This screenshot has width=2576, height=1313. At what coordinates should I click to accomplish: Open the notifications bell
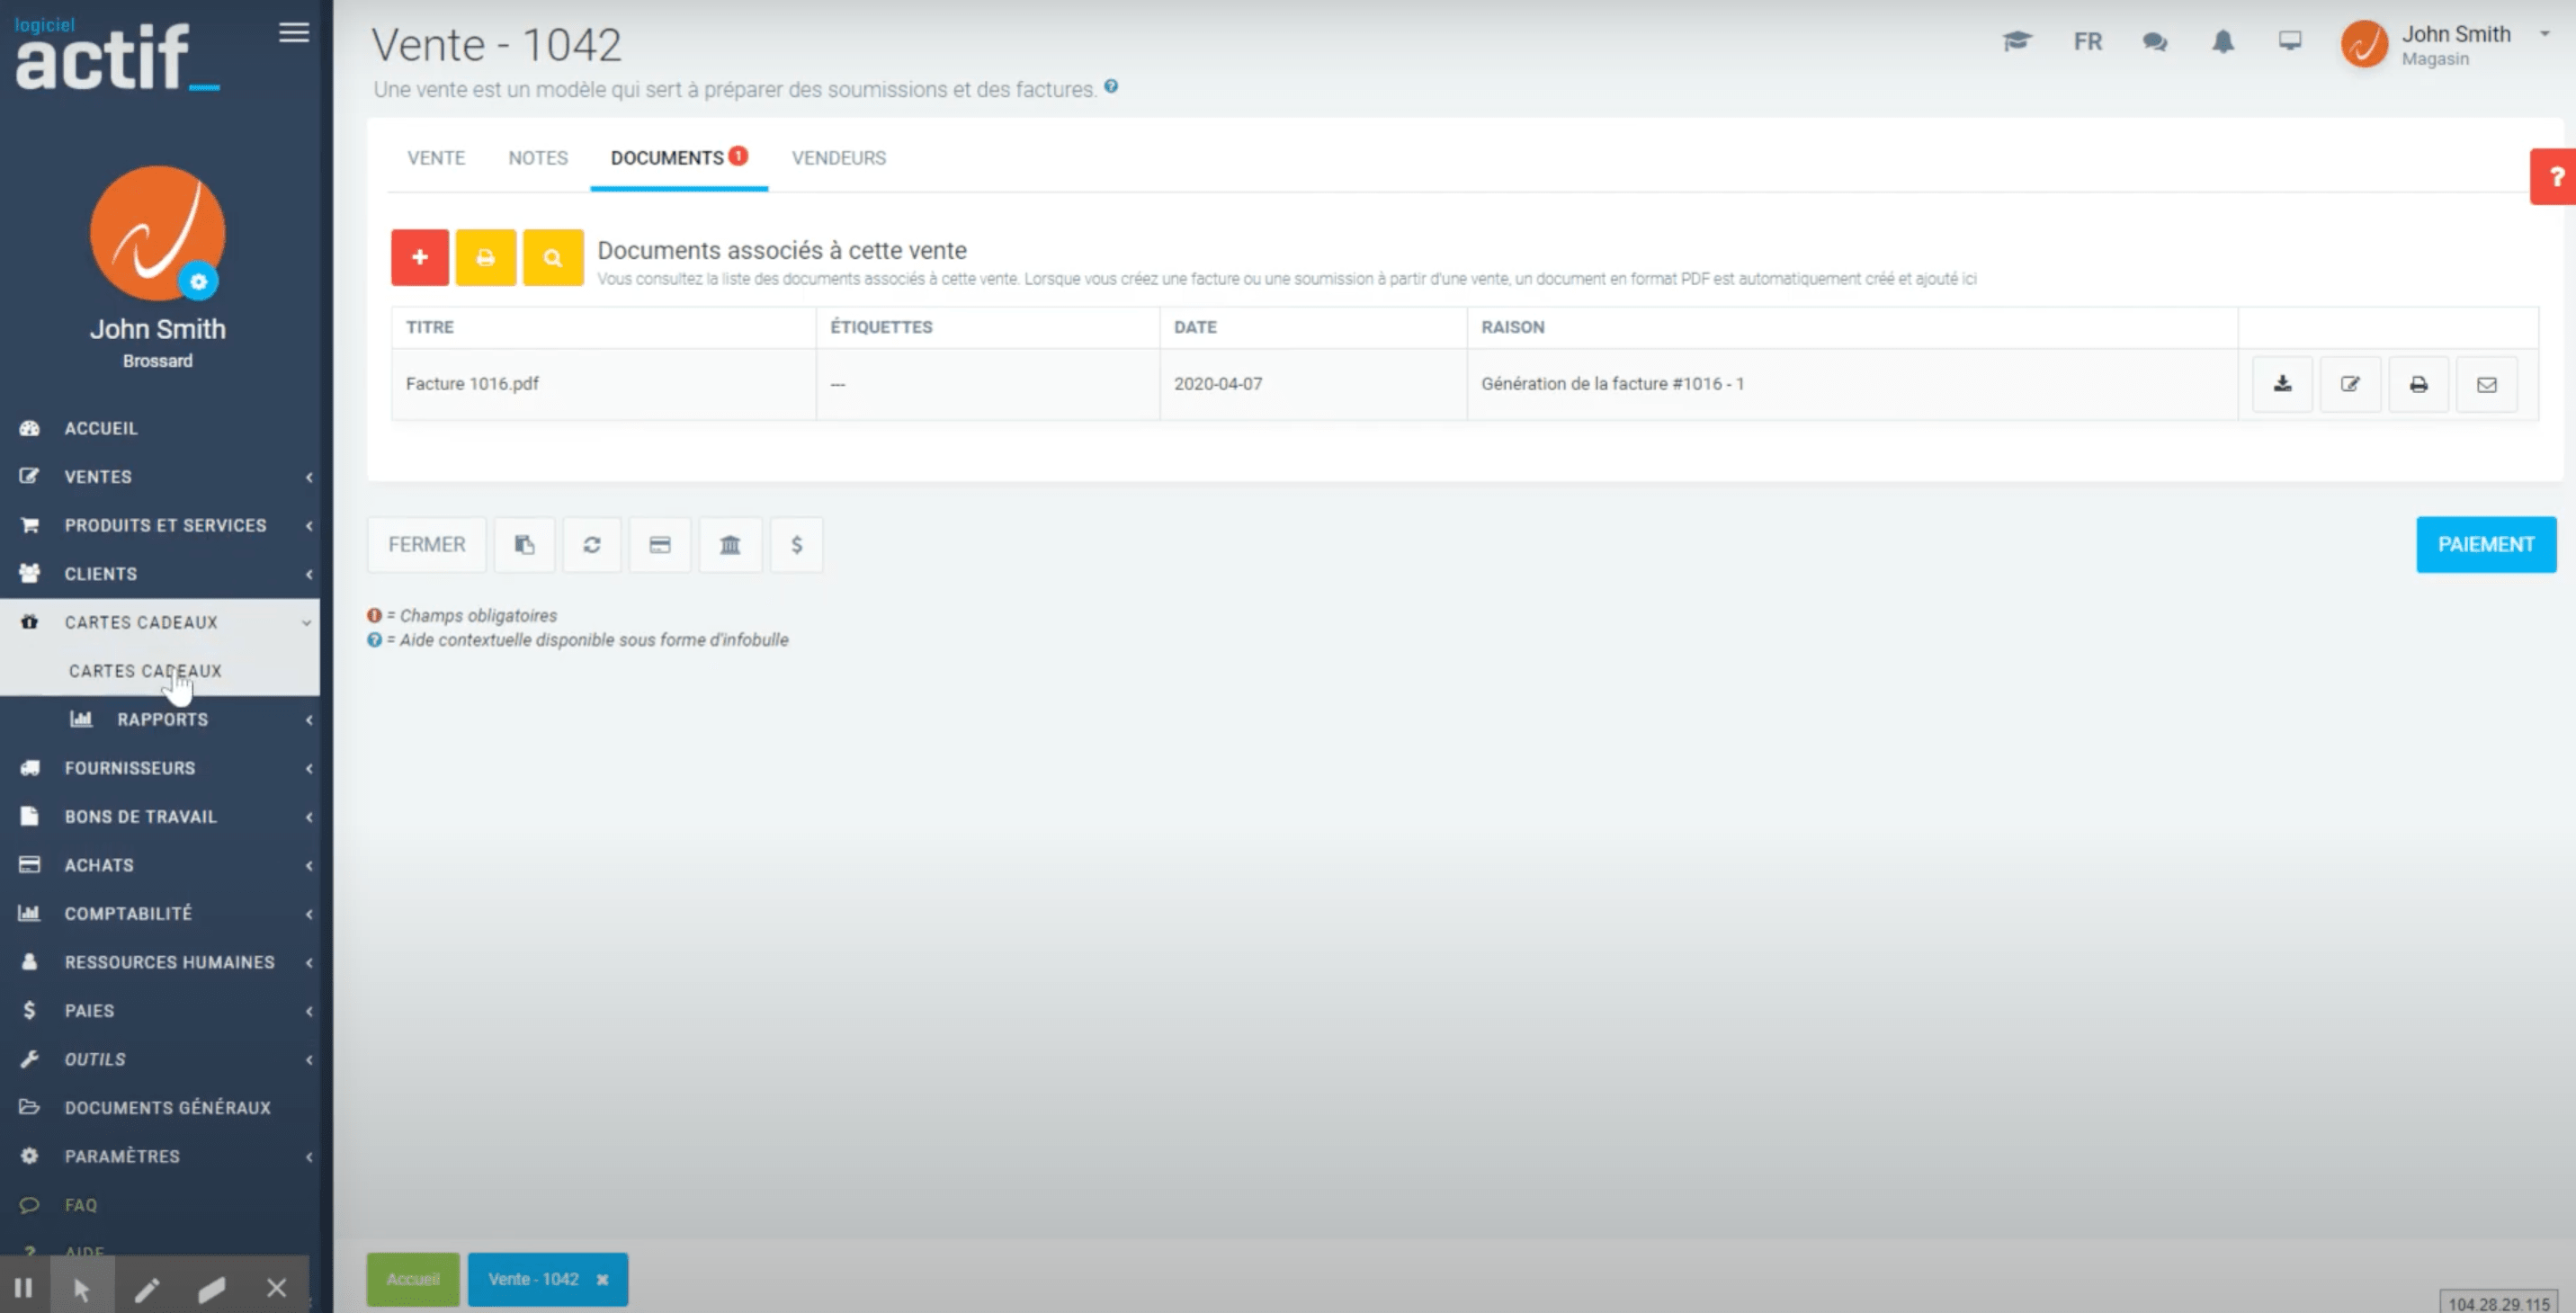pos(2222,42)
